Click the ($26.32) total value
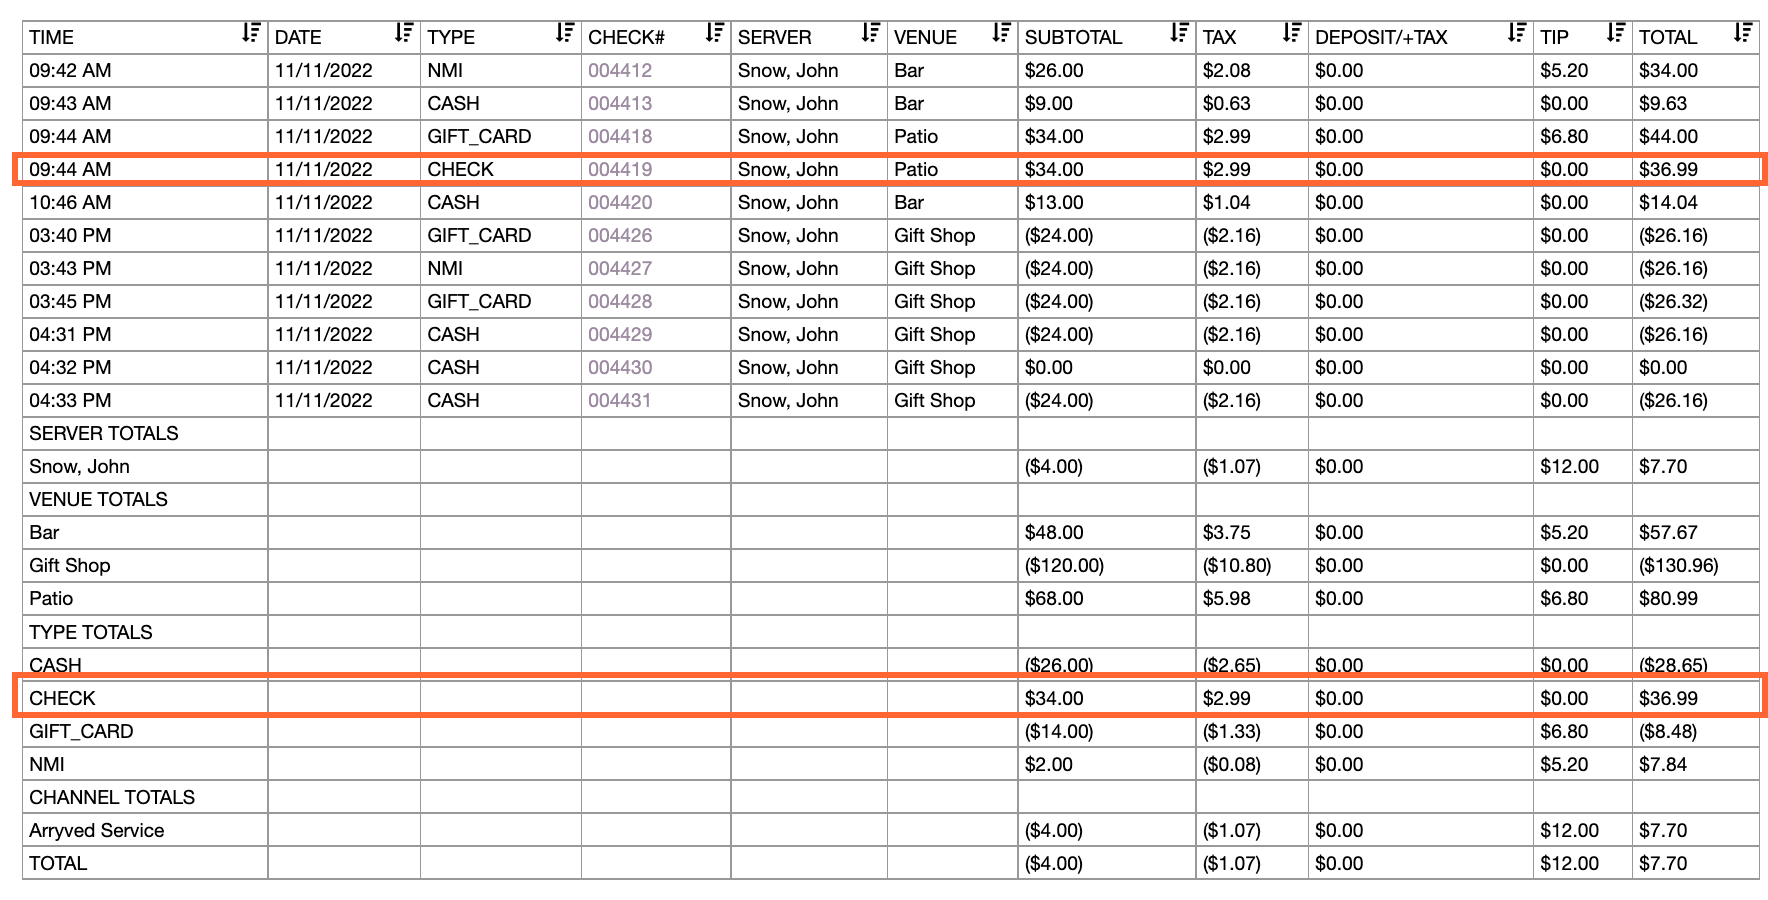The image size is (1768, 900). pyautogui.click(x=1674, y=301)
